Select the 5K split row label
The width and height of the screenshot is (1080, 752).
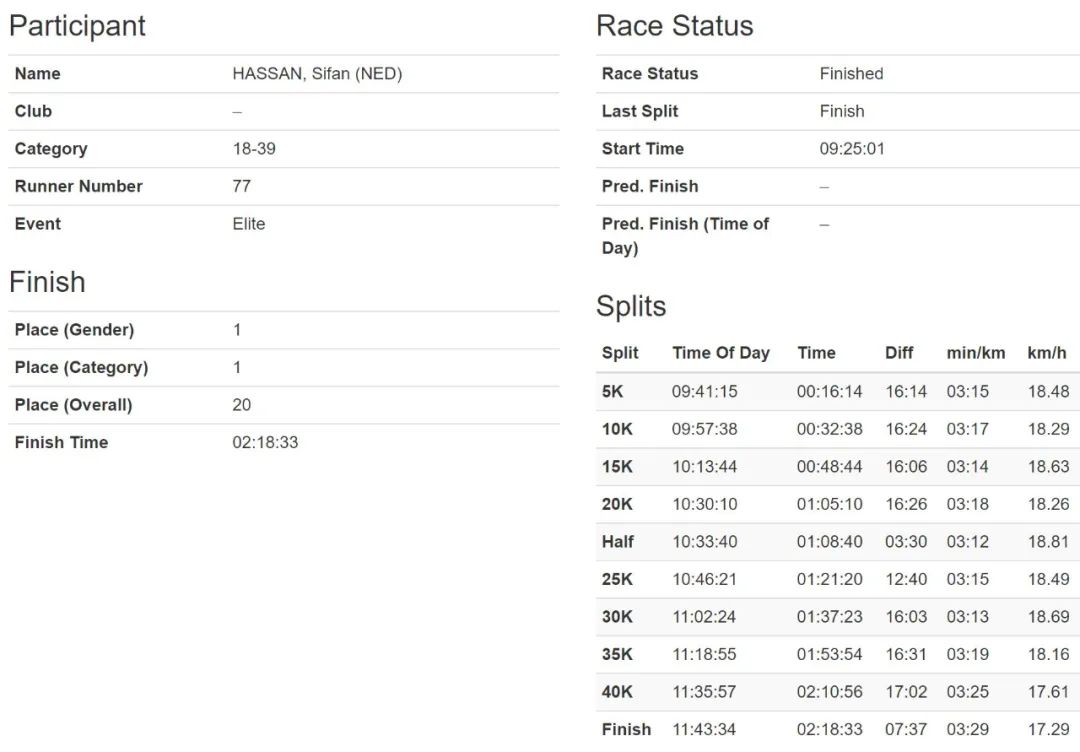coord(612,391)
